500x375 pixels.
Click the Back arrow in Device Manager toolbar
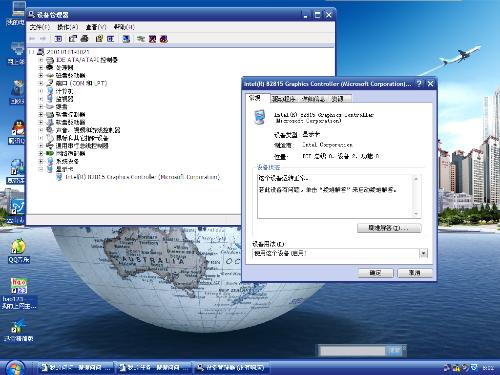(x=32, y=39)
